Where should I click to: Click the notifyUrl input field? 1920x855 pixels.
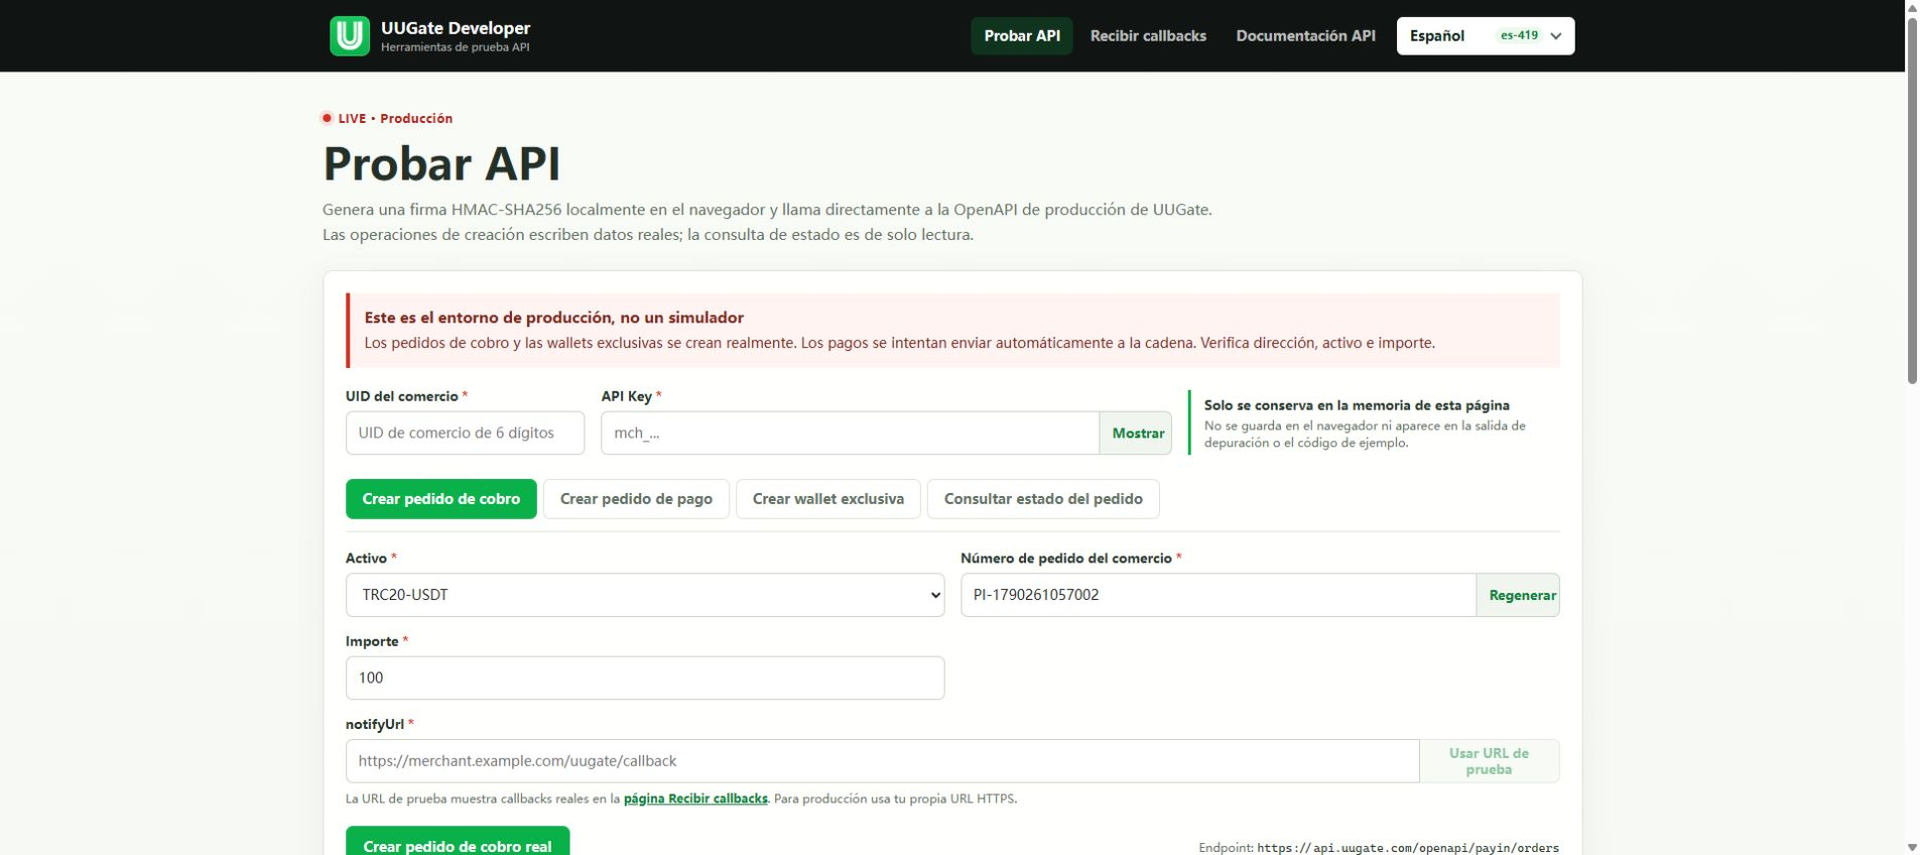[x=882, y=761]
